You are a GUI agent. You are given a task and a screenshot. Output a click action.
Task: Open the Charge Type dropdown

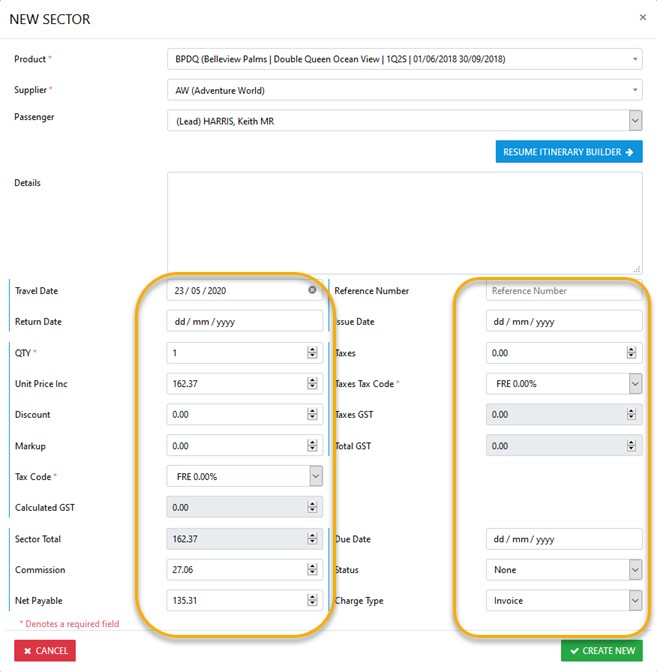[634, 601]
